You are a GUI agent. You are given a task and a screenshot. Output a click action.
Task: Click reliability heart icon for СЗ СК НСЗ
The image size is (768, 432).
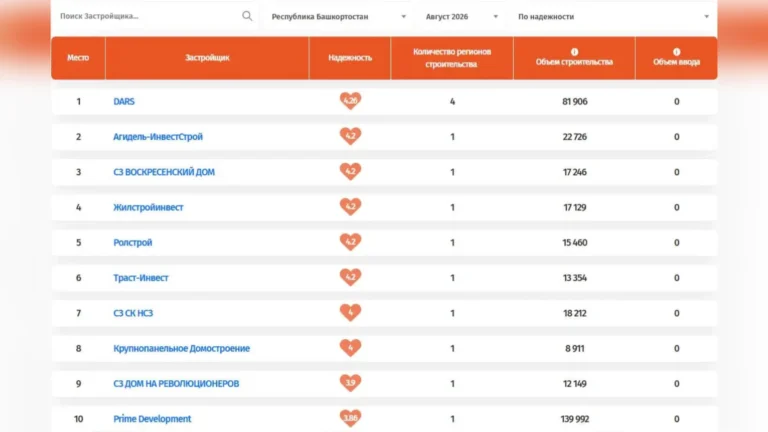tap(350, 312)
